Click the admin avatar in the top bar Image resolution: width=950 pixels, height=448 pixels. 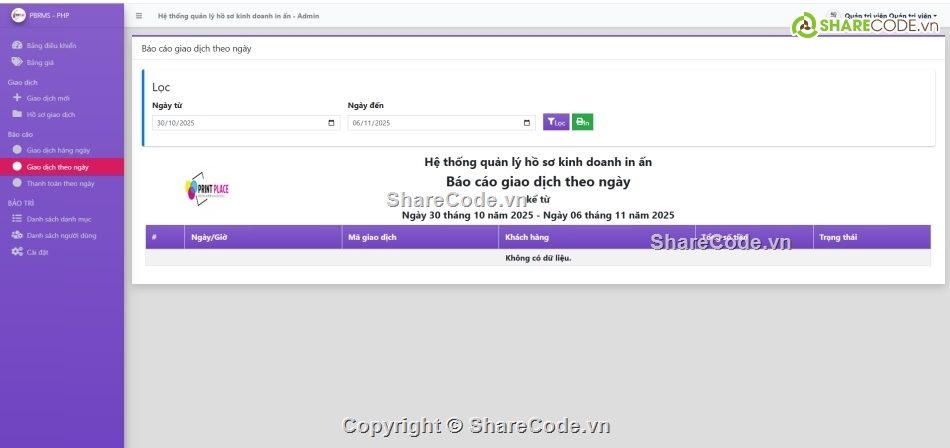(834, 15)
